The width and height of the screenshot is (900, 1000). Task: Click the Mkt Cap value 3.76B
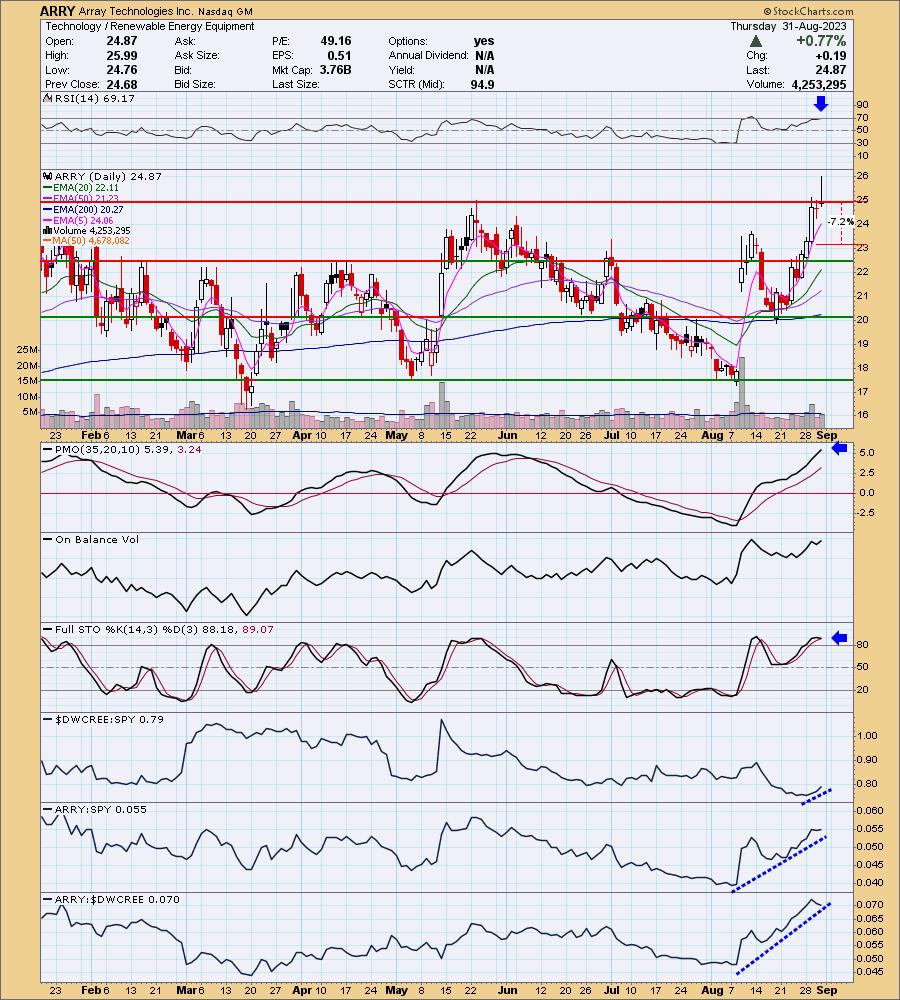[335, 70]
